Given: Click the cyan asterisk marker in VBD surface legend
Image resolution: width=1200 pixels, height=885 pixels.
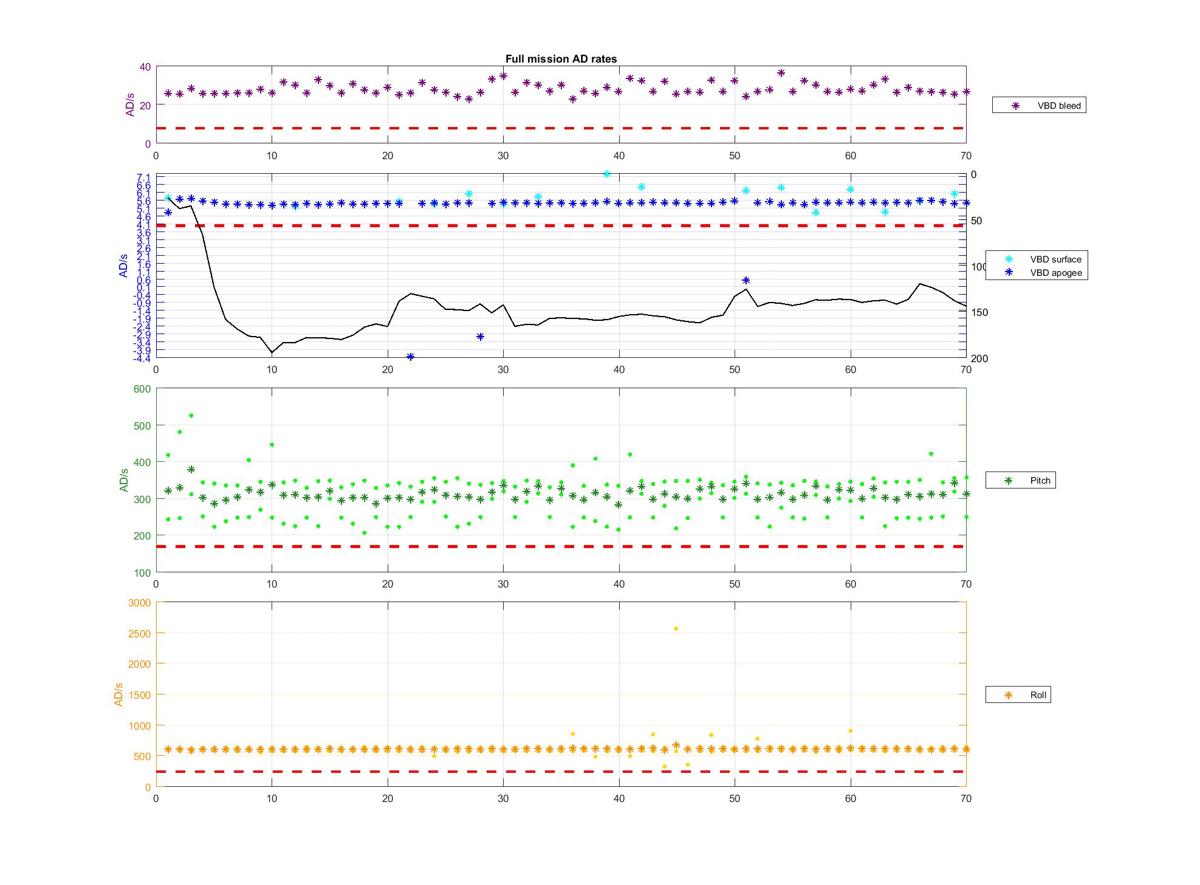Looking at the screenshot, I should click(x=1008, y=259).
